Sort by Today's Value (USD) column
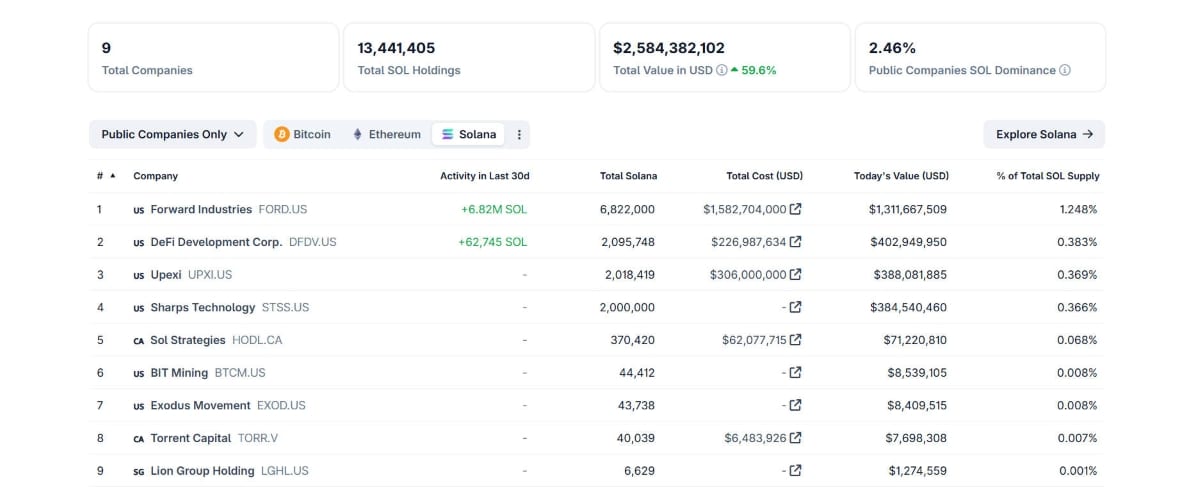 901,176
